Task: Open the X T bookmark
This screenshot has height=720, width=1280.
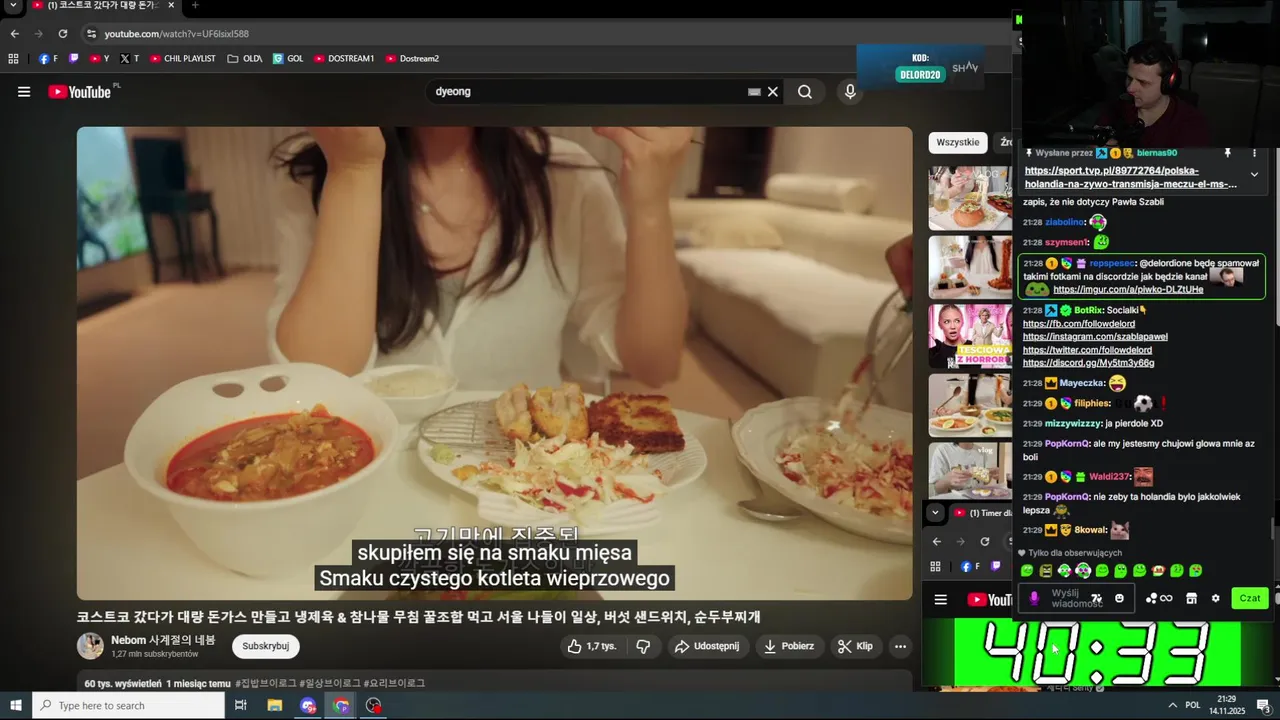Action: click(129, 59)
